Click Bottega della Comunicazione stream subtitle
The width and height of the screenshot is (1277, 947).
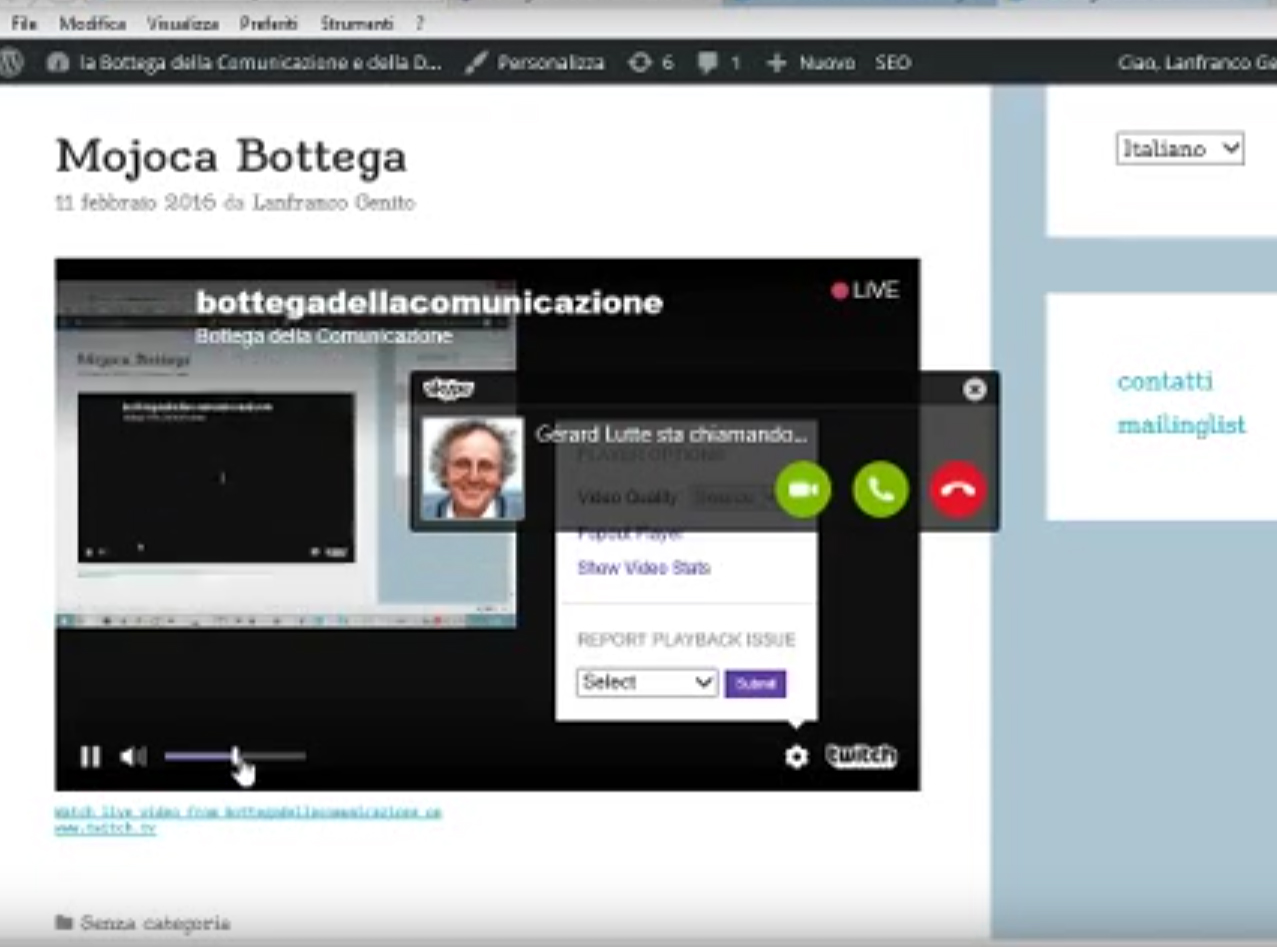(324, 336)
